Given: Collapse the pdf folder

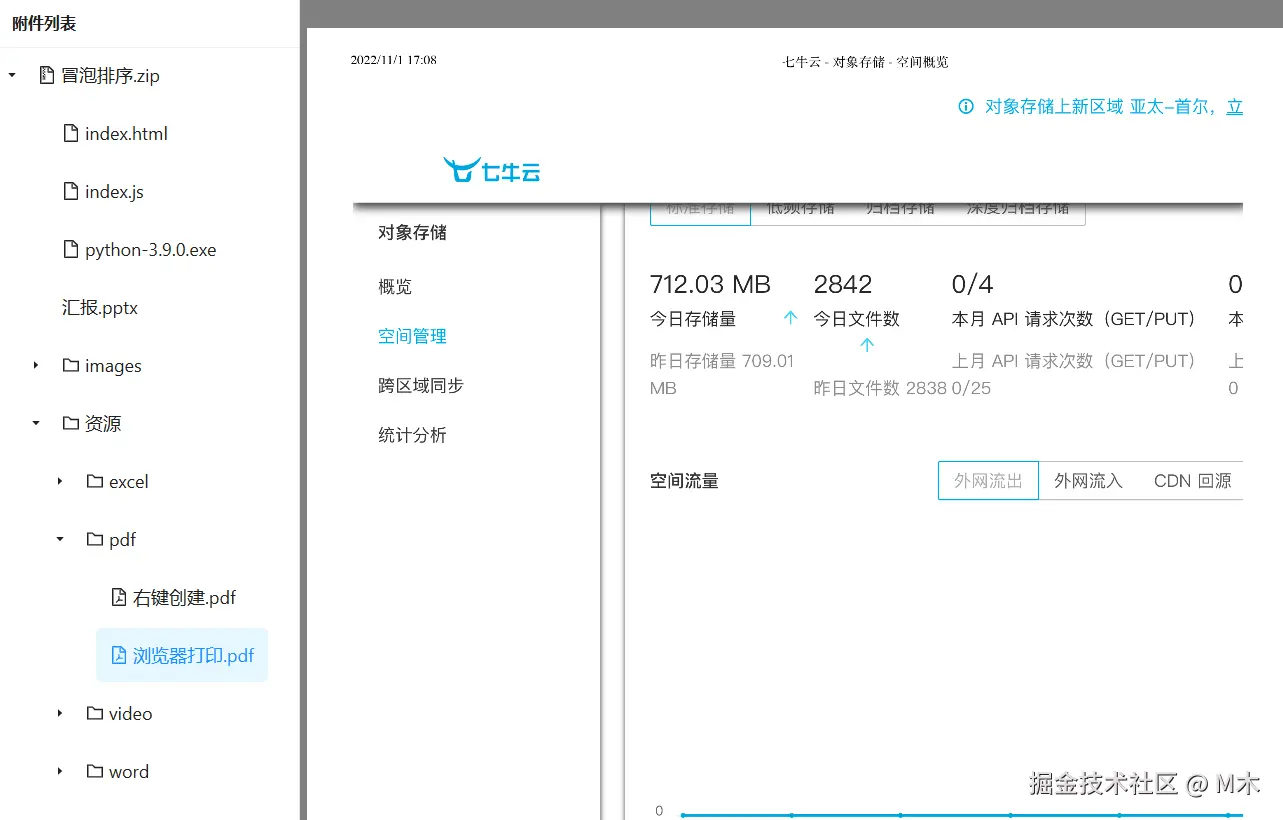Looking at the screenshot, I should pos(60,540).
